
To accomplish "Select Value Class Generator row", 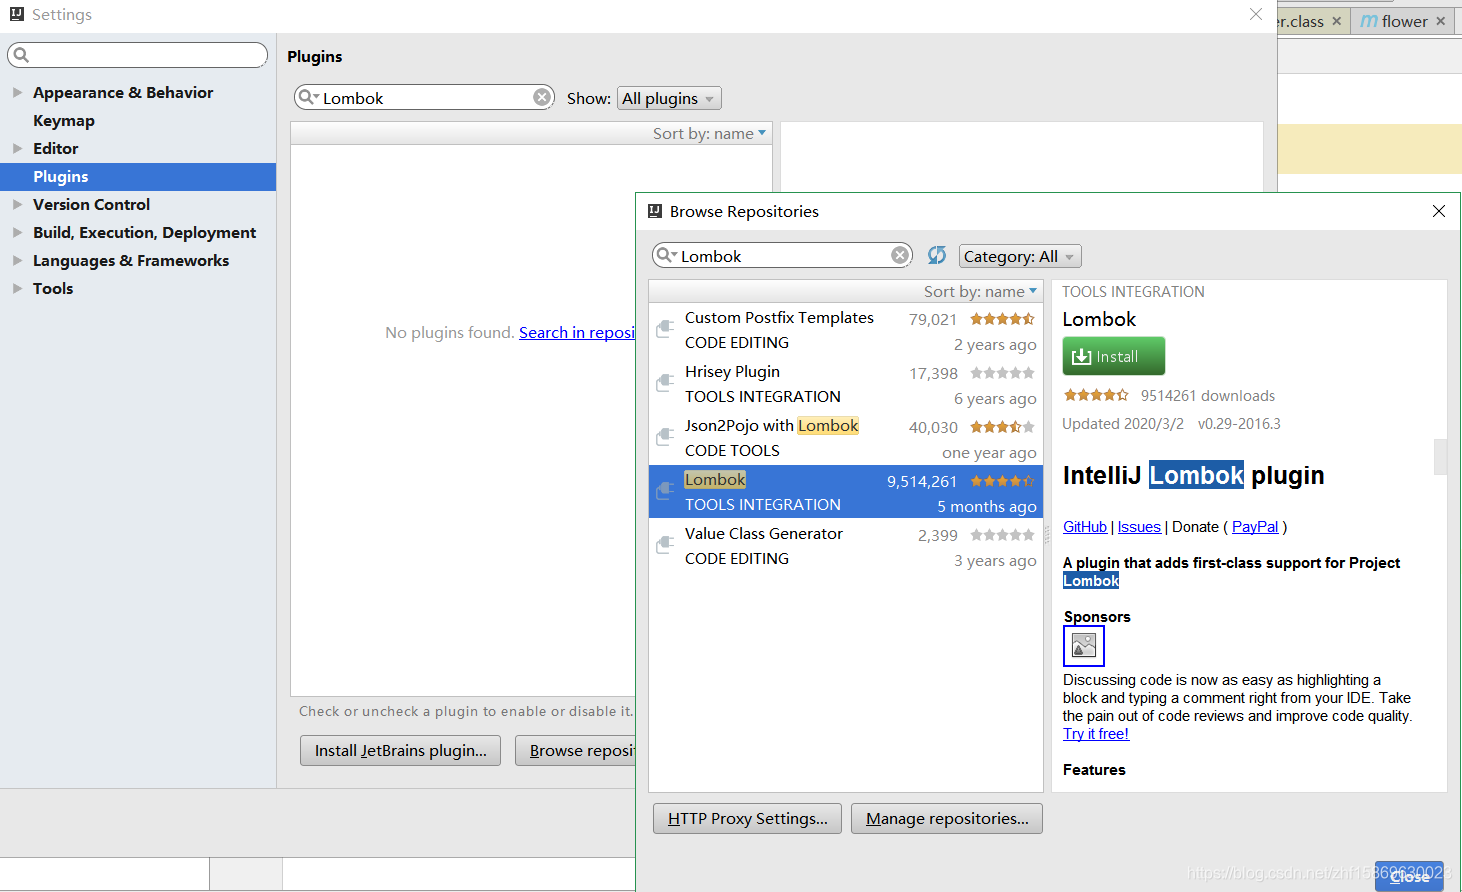I will [x=846, y=546].
